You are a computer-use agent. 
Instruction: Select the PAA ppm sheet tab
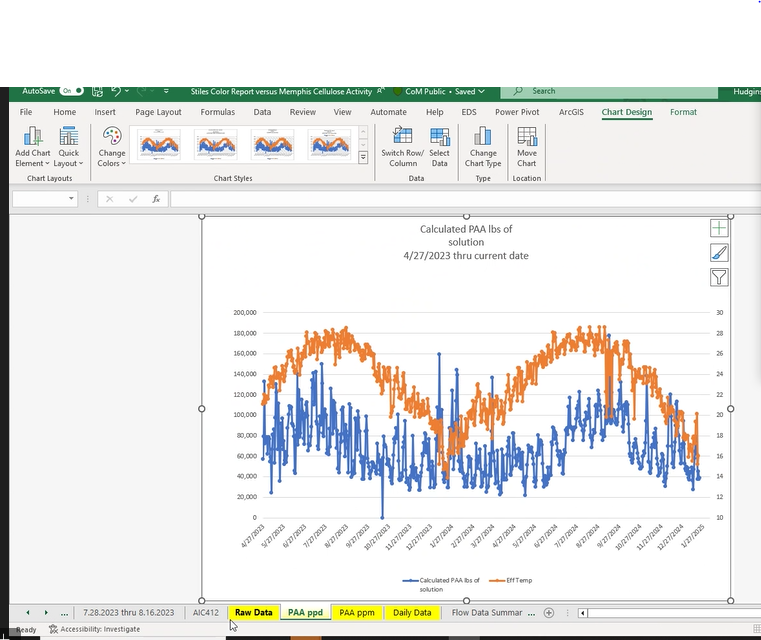pyautogui.click(x=356, y=612)
